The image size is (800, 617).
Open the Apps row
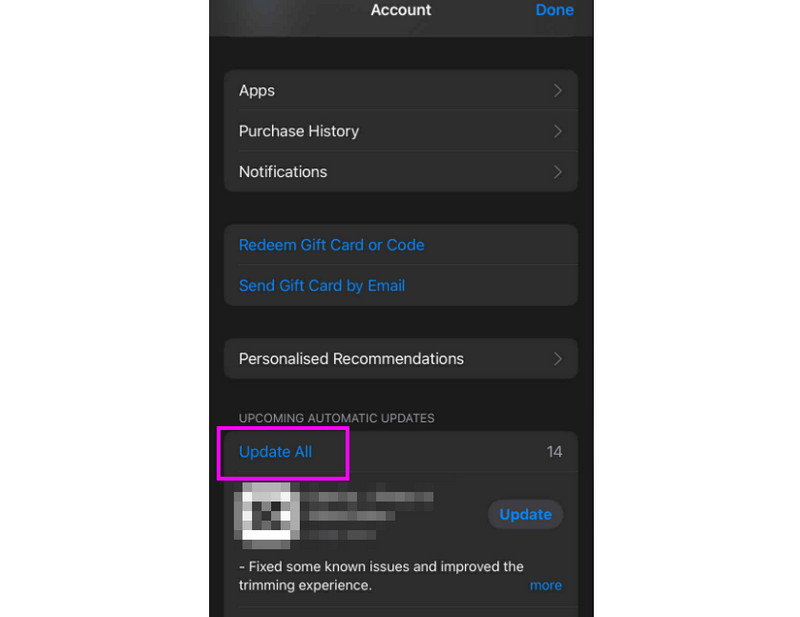click(x=401, y=90)
